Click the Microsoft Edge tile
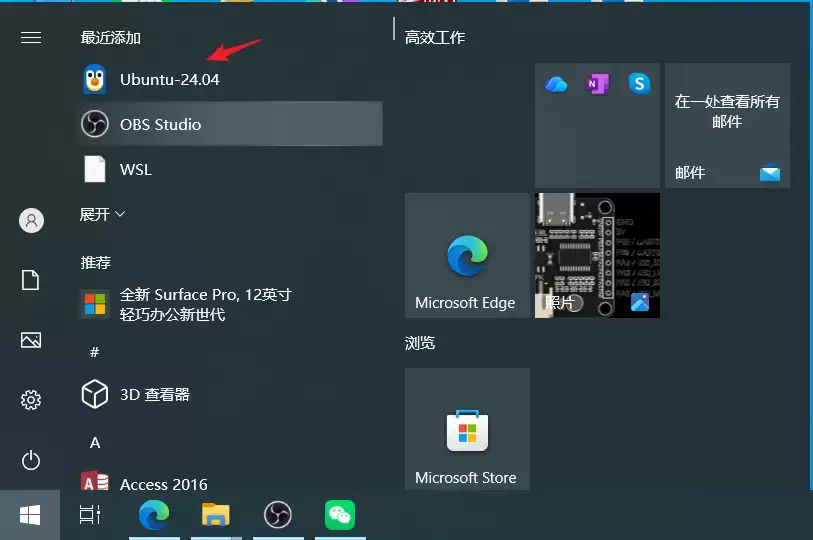 click(466, 256)
